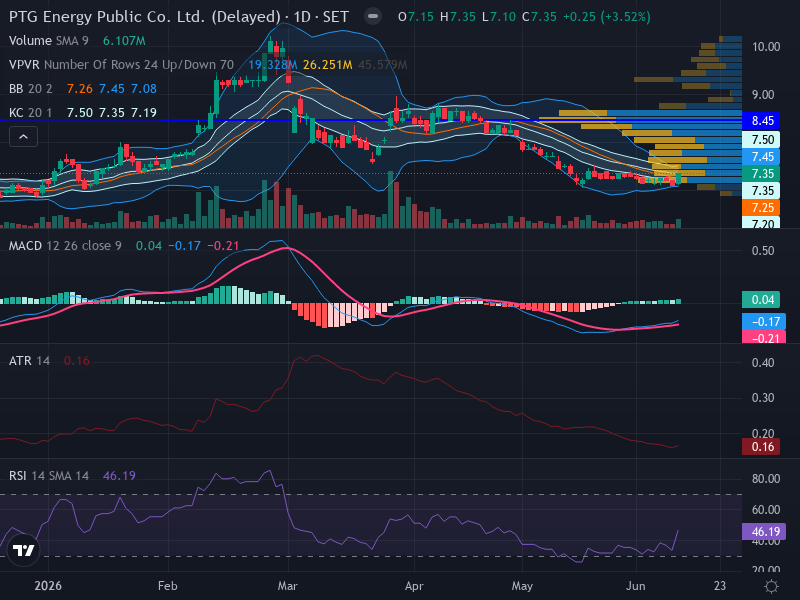The height and width of the screenshot is (600, 800).
Task: Click the price change +0.25 (+3.52%) text
Action: 607,17
